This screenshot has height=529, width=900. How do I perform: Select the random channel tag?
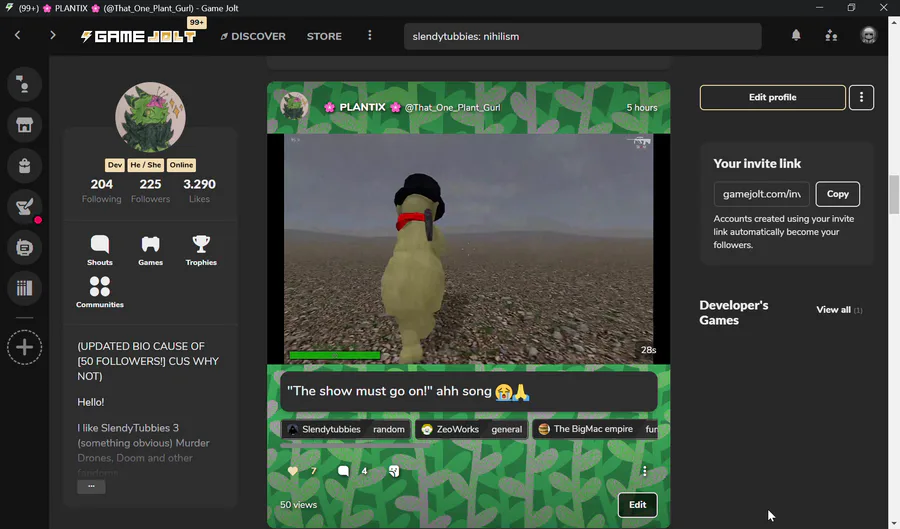click(x=389, y=429)
